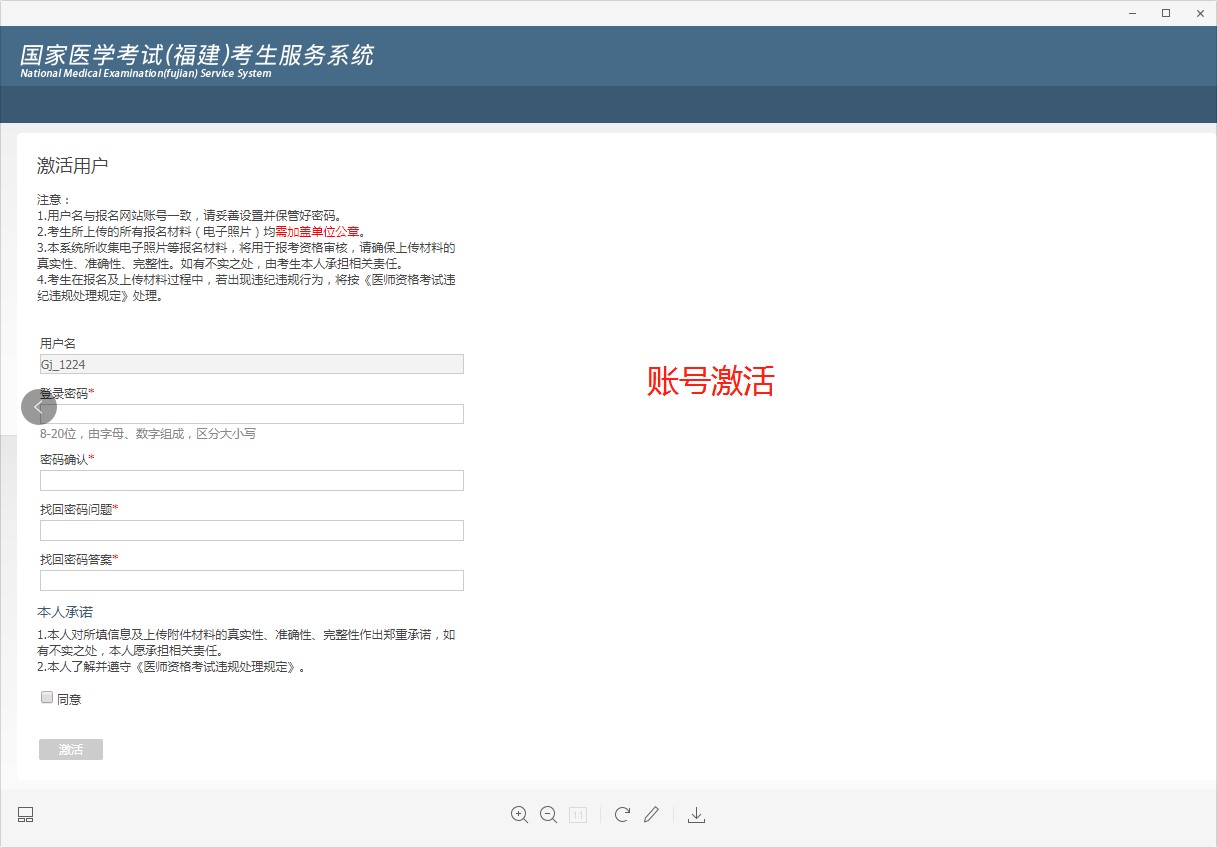The image size is (1217, 848).
Task: Maximize the image viewer window
Action: point(1166,13)
